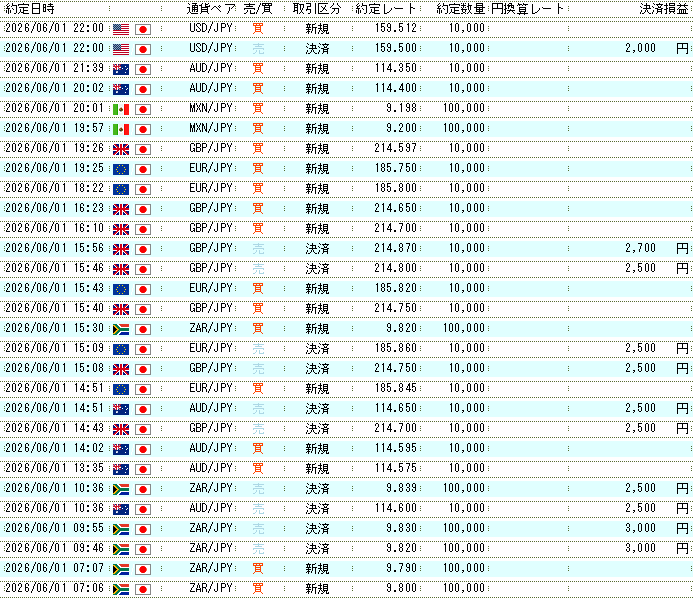Click the 売/買 column header

[x=258, y=8]
